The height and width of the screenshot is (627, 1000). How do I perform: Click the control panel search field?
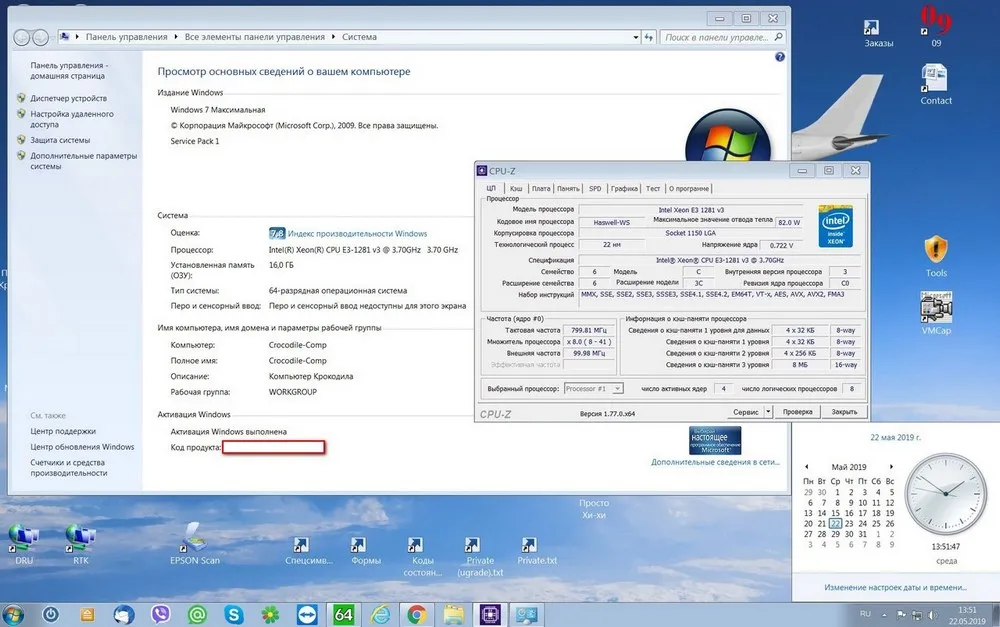tap(722, 38)
